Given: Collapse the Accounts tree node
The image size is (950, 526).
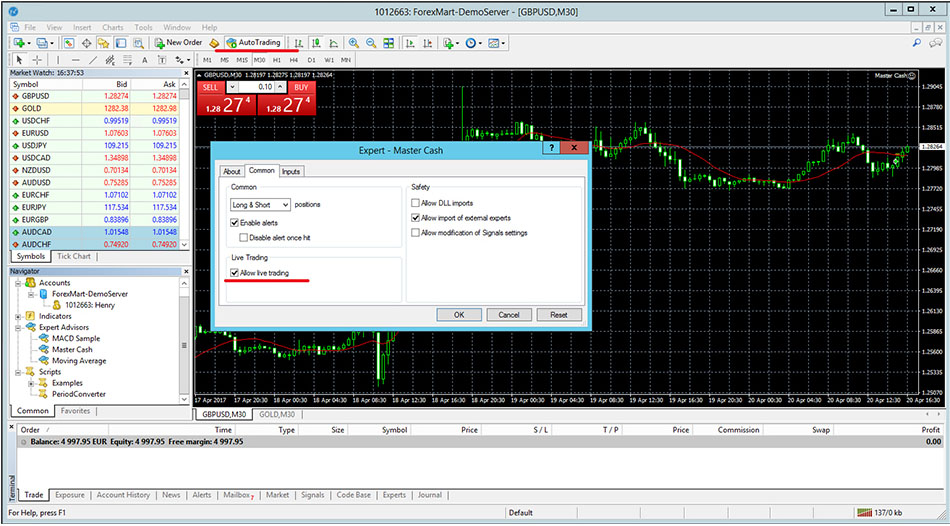Looking at the screenshot, I should point(18,283).
